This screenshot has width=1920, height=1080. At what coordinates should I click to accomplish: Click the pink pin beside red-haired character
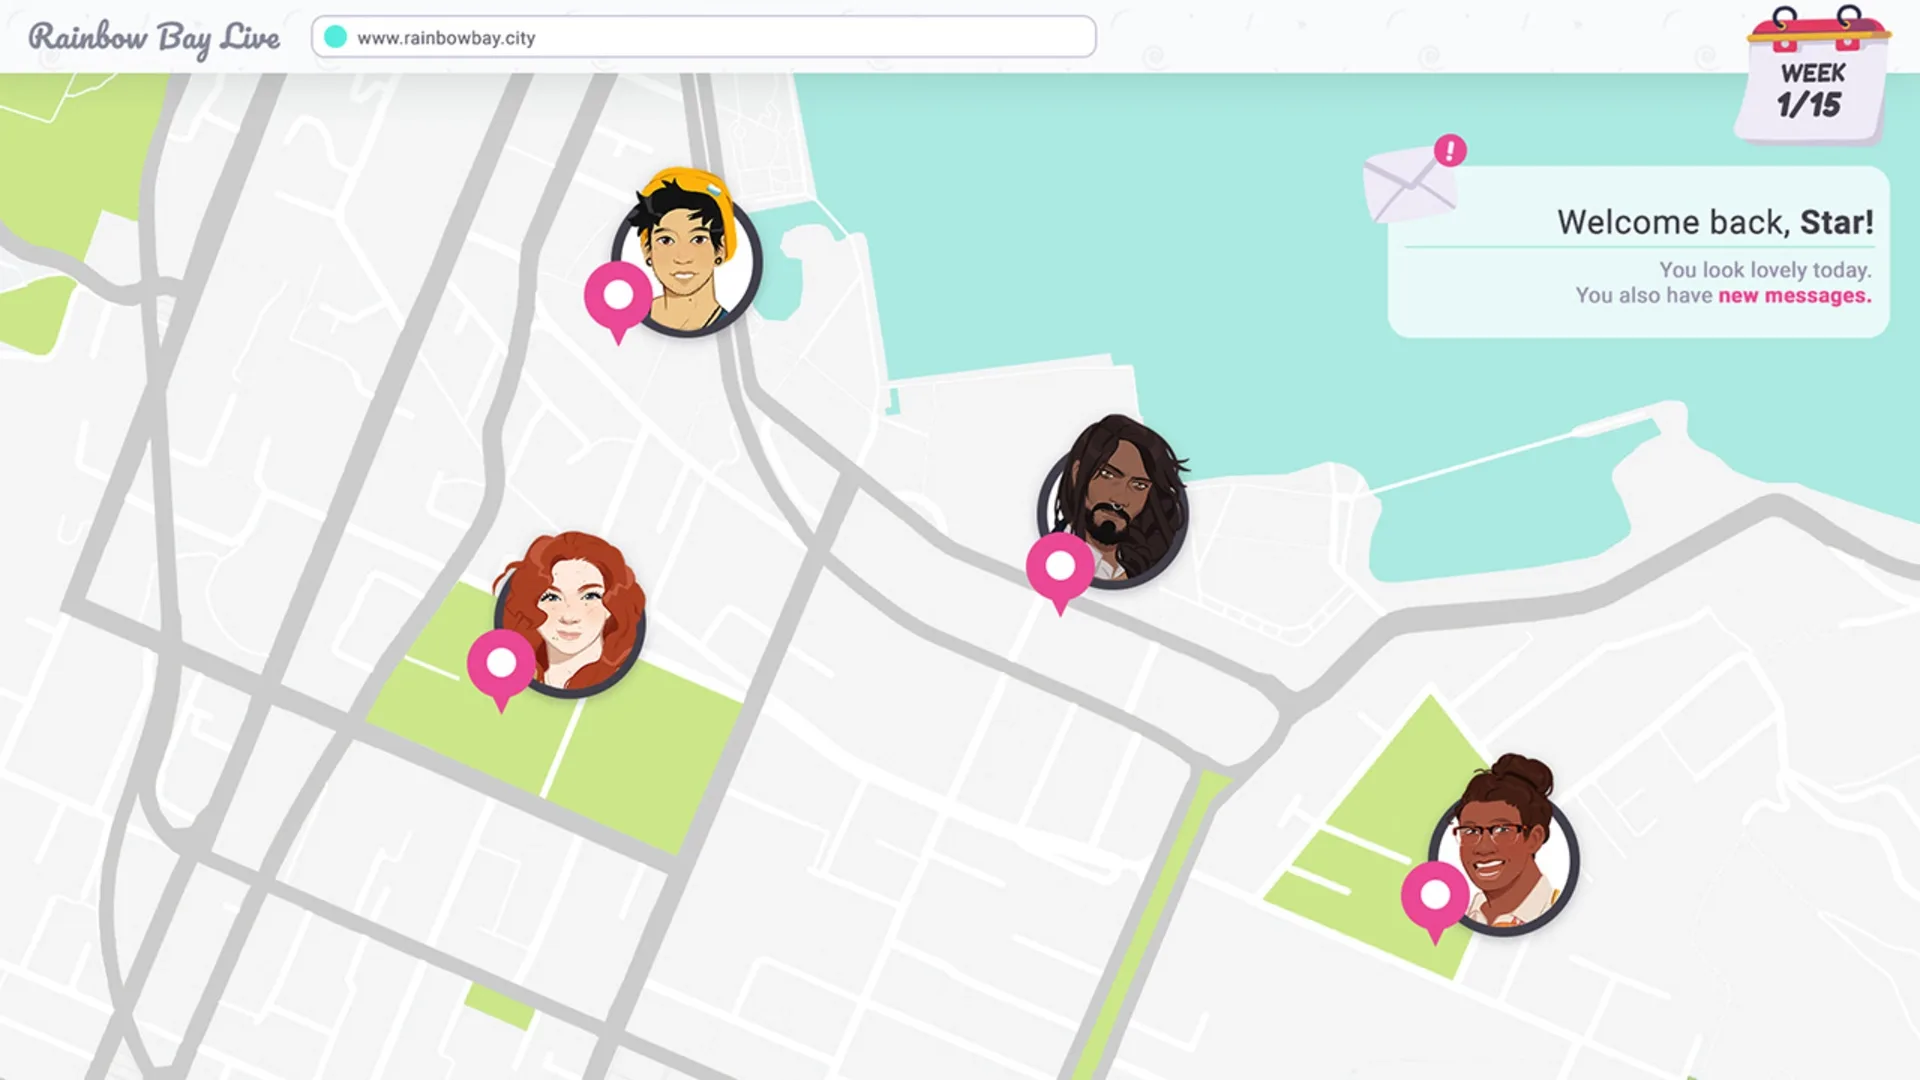[x=501, y=663]
